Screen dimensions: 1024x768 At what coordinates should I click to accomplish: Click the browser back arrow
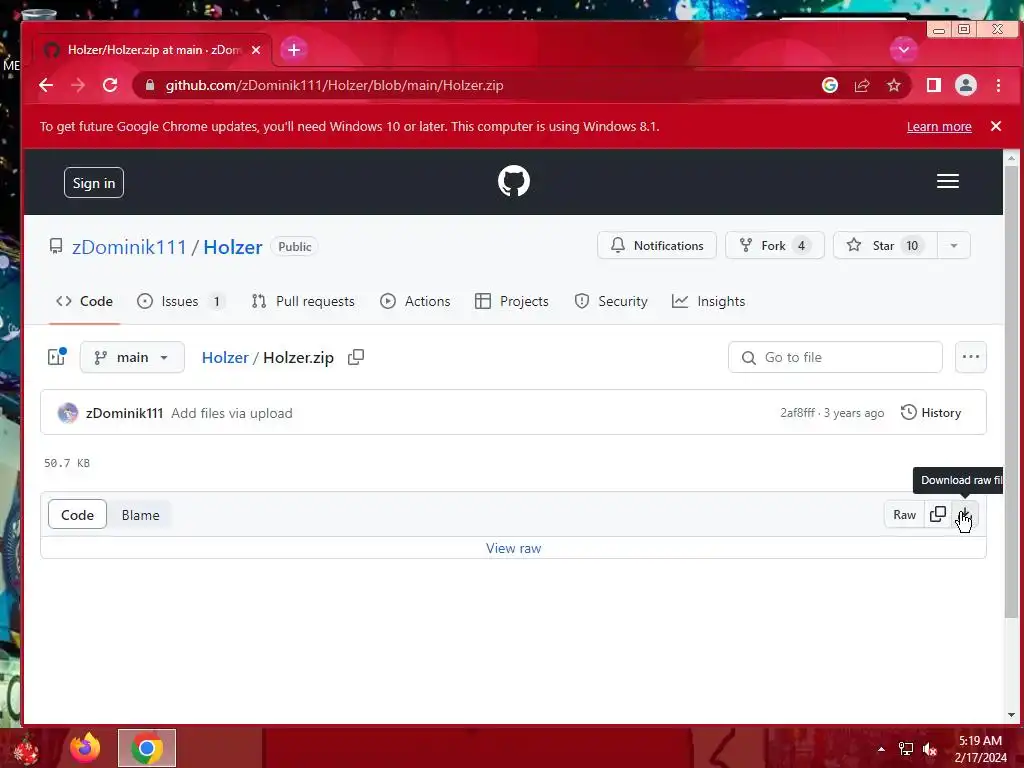point(46,85)
